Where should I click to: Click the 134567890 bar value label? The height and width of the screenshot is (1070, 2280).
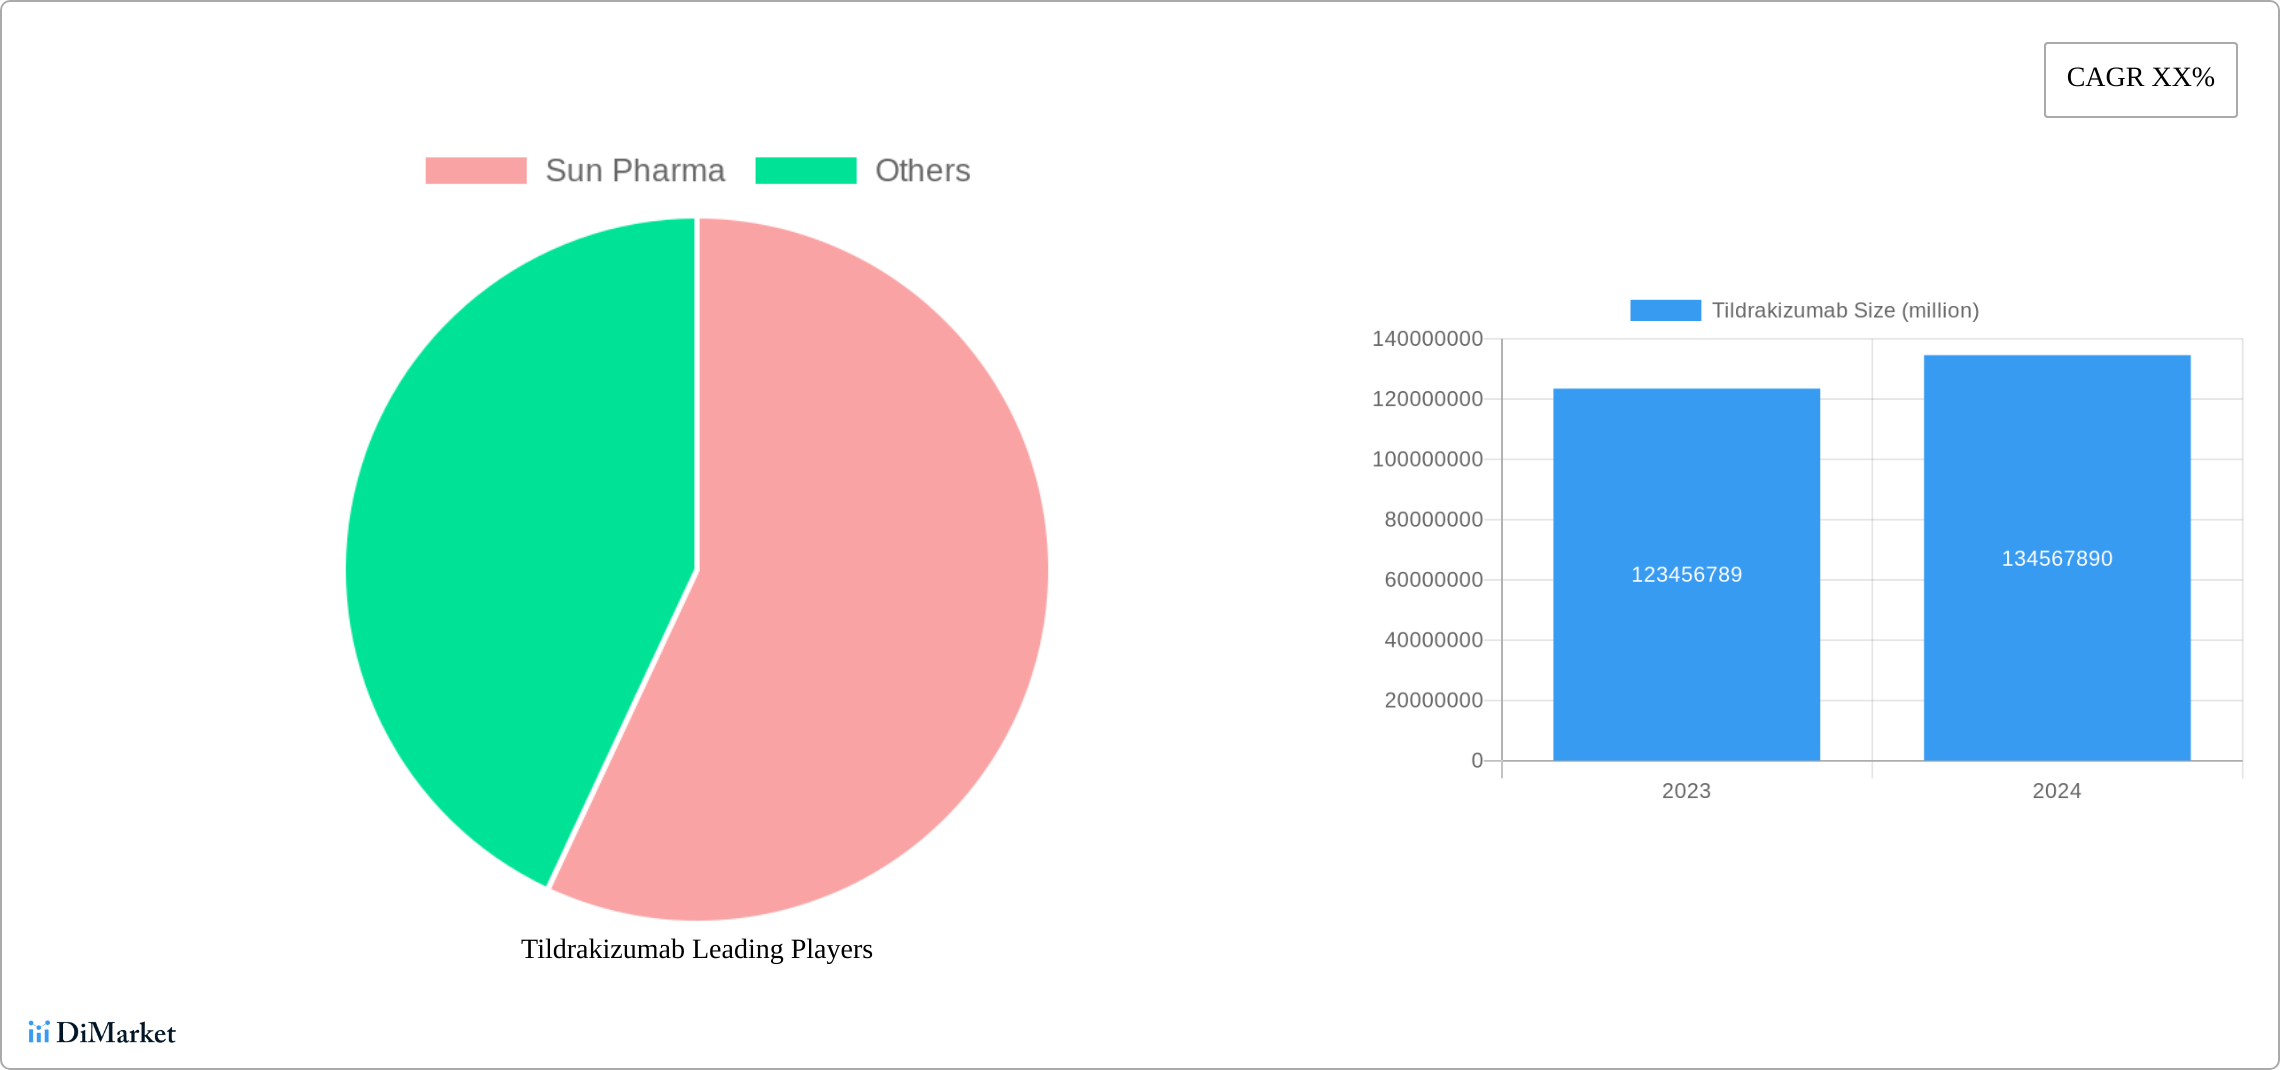click(x=2057, y=559)
